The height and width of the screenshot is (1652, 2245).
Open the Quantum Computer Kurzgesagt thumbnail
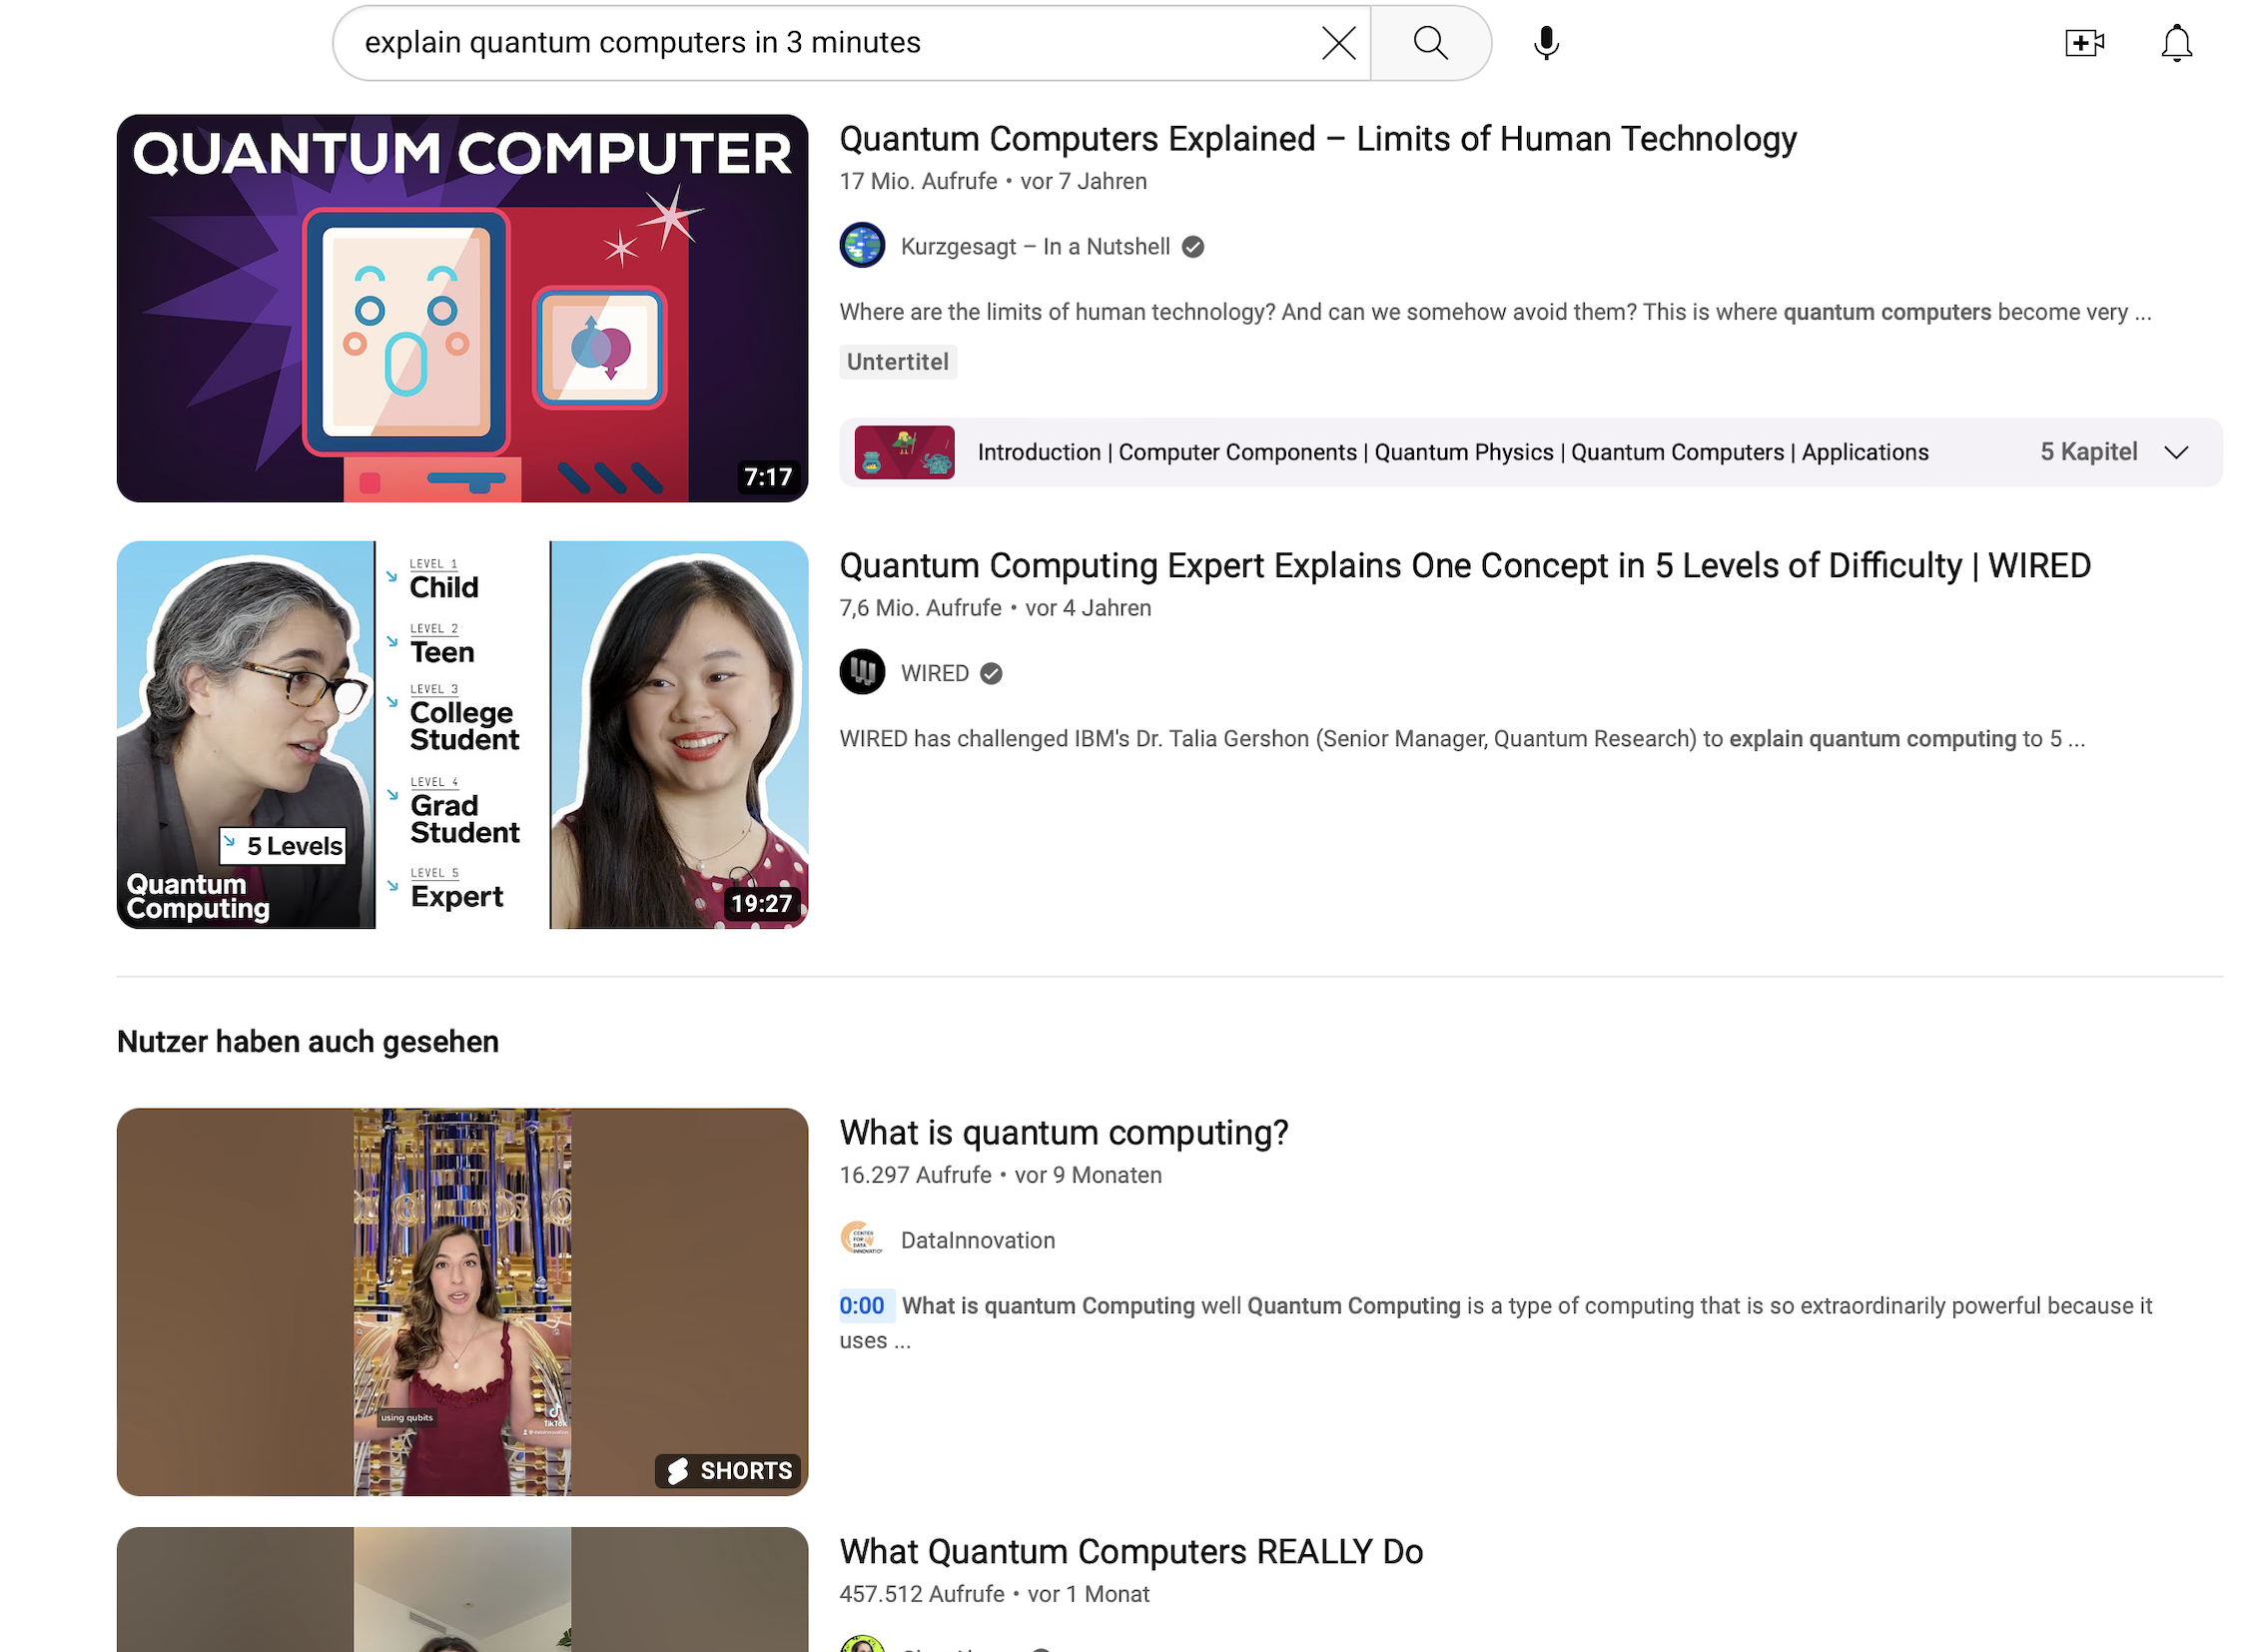point(462,308)
